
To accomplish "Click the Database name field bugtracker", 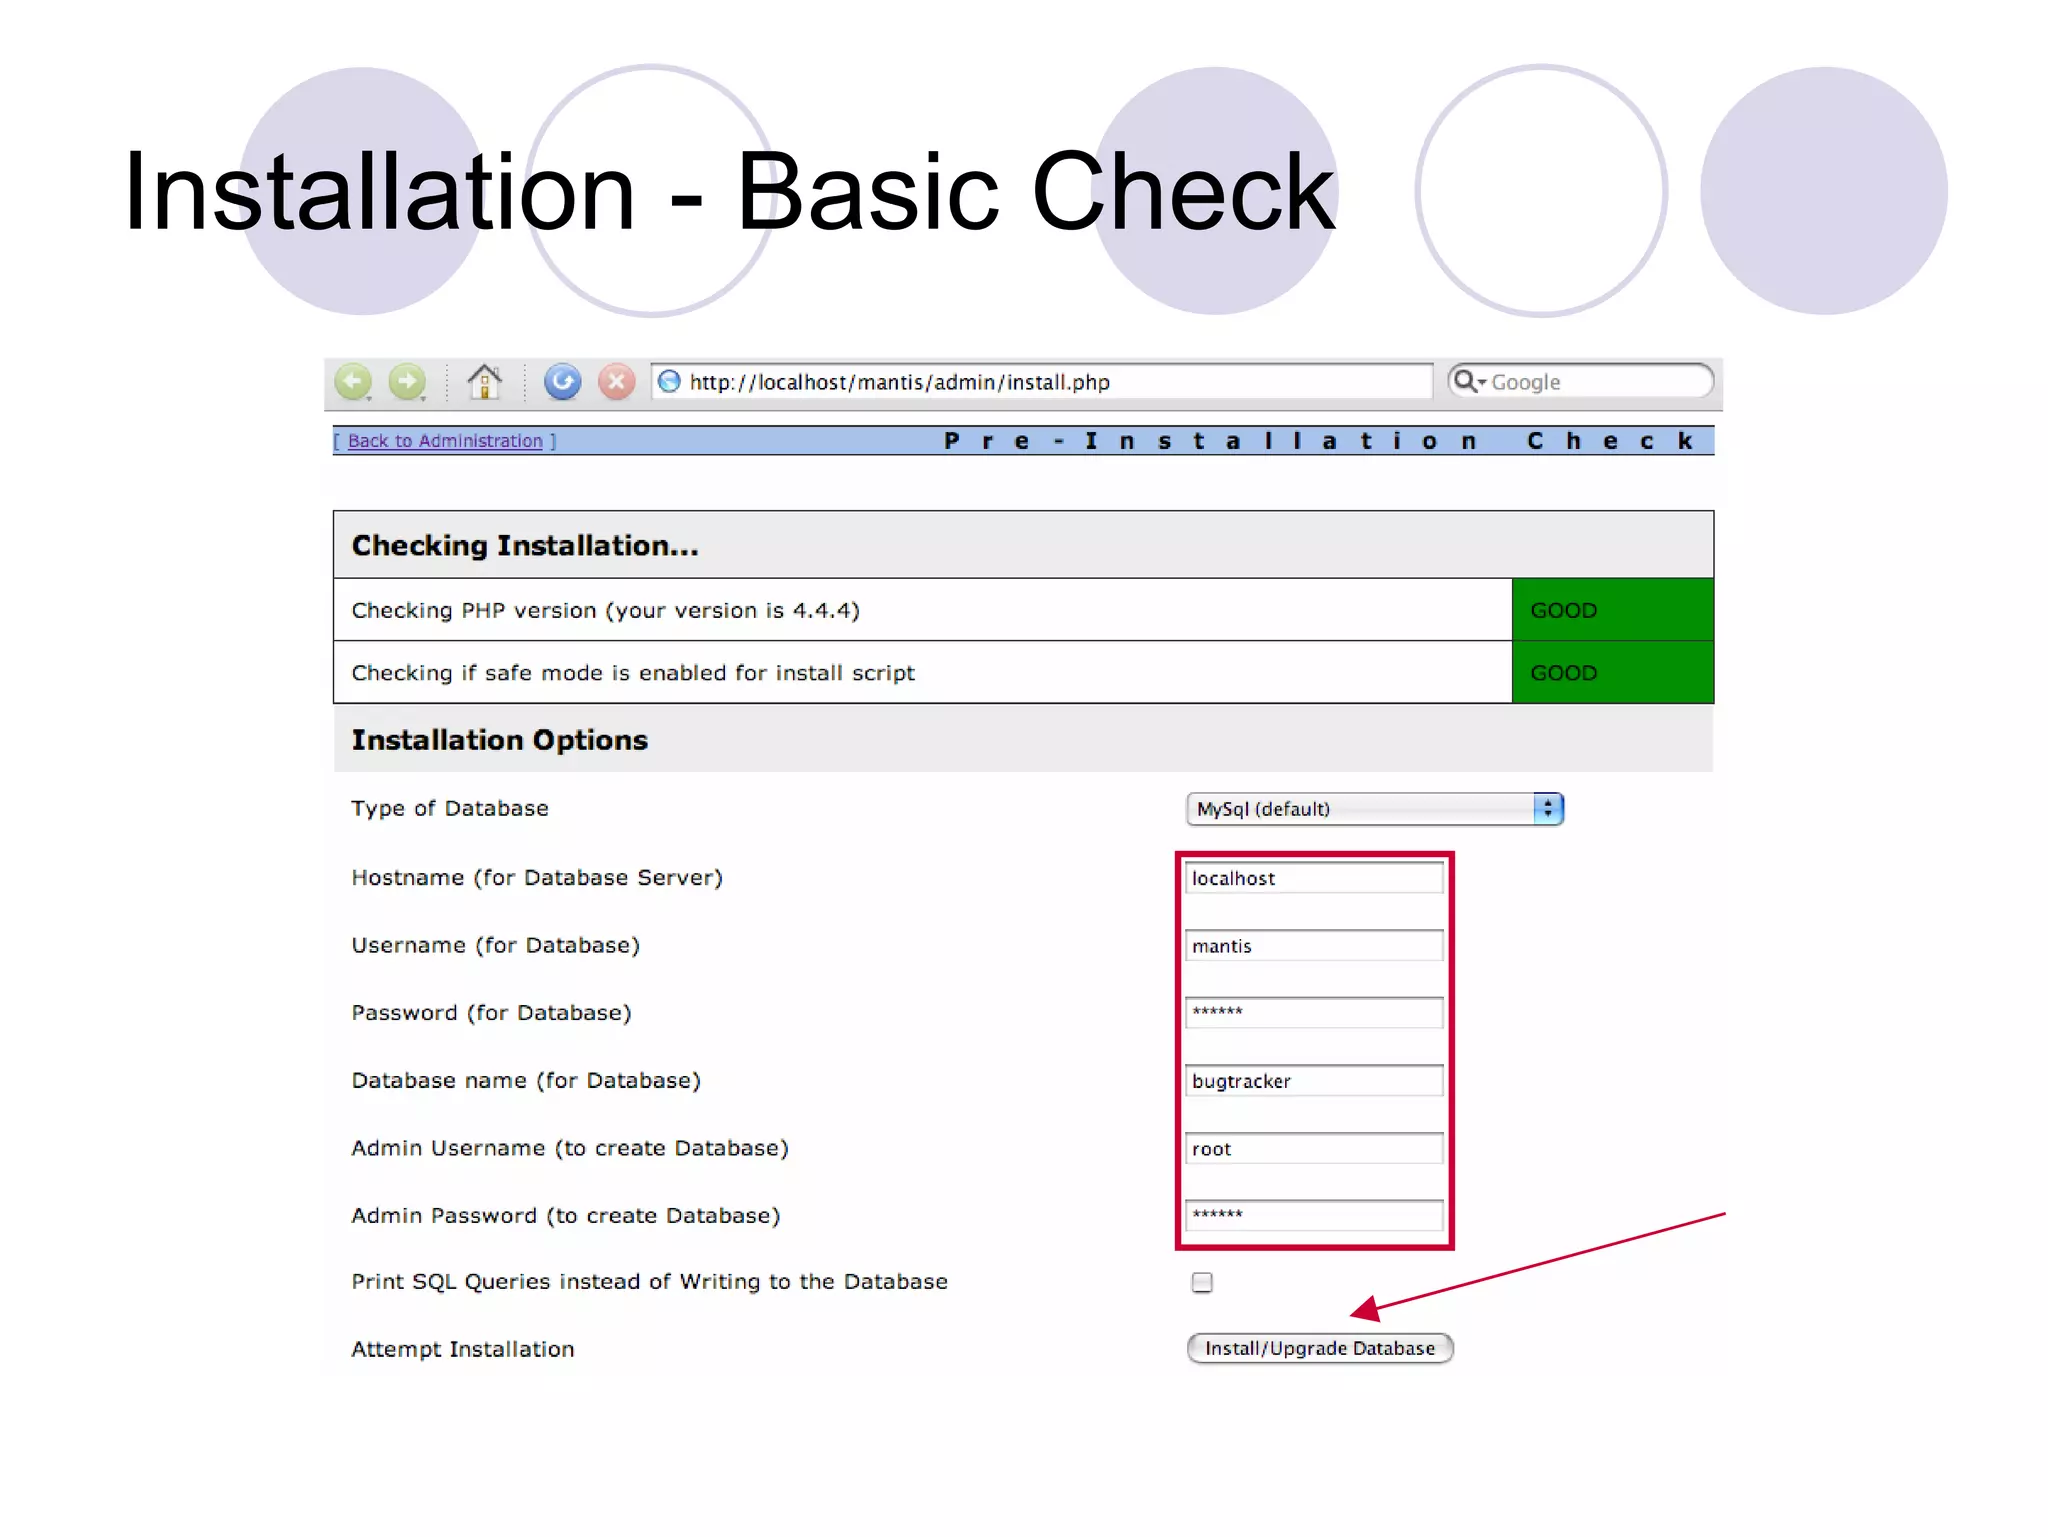I will (1314, 1081).
